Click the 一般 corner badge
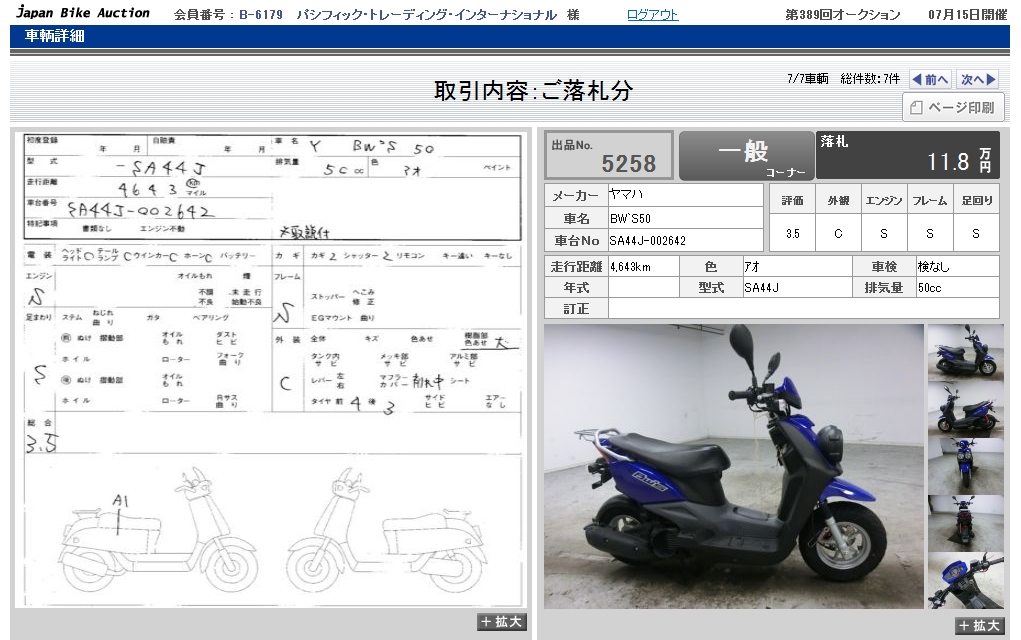This screenshot has width=1021, height=640. tap(746, 155)
